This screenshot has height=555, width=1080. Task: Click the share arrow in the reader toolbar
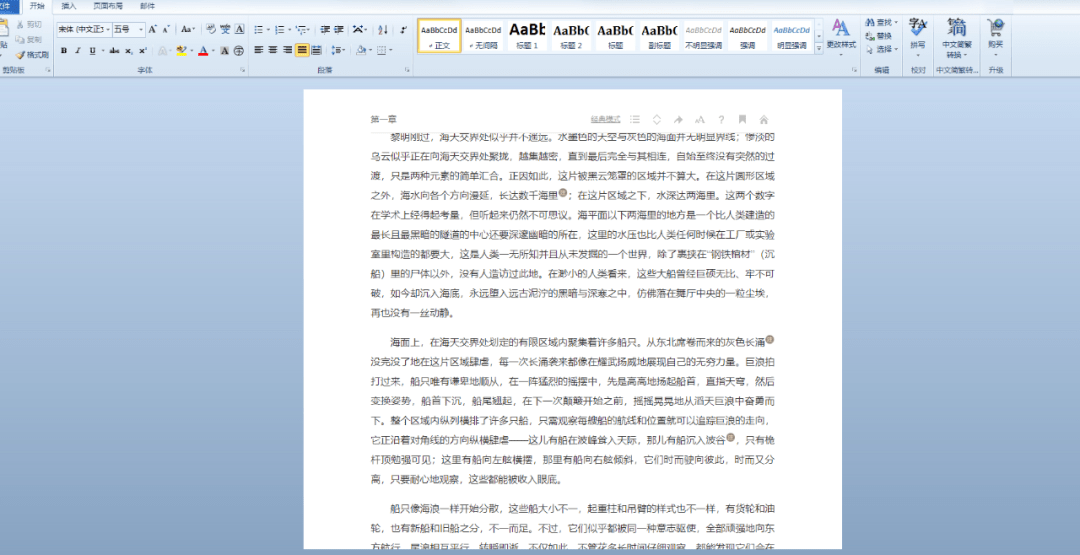click(678, 119)
